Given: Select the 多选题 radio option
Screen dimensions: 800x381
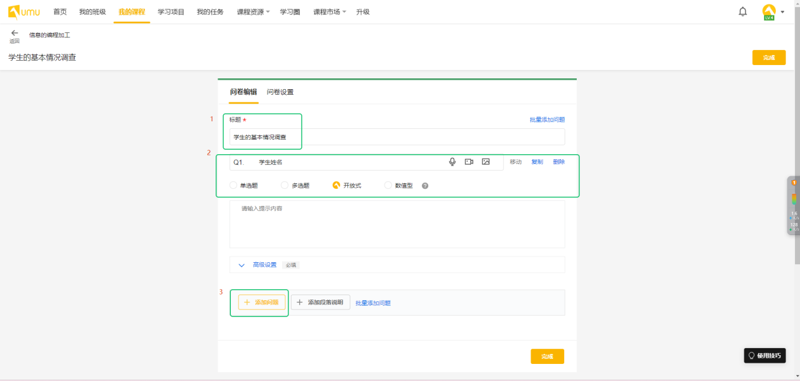Looking at the screenshot, I should click(x=295, y=186).
